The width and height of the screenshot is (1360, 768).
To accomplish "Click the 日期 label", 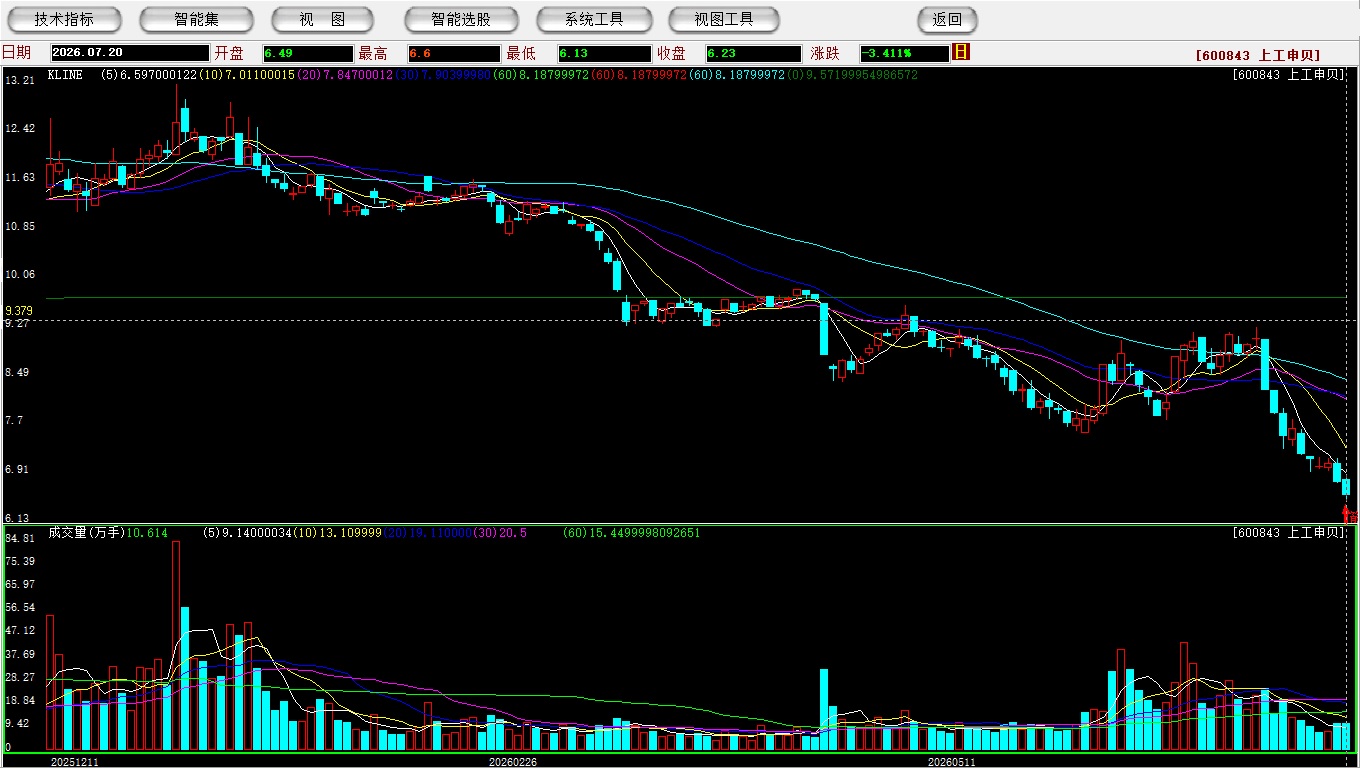I will 16,53.
